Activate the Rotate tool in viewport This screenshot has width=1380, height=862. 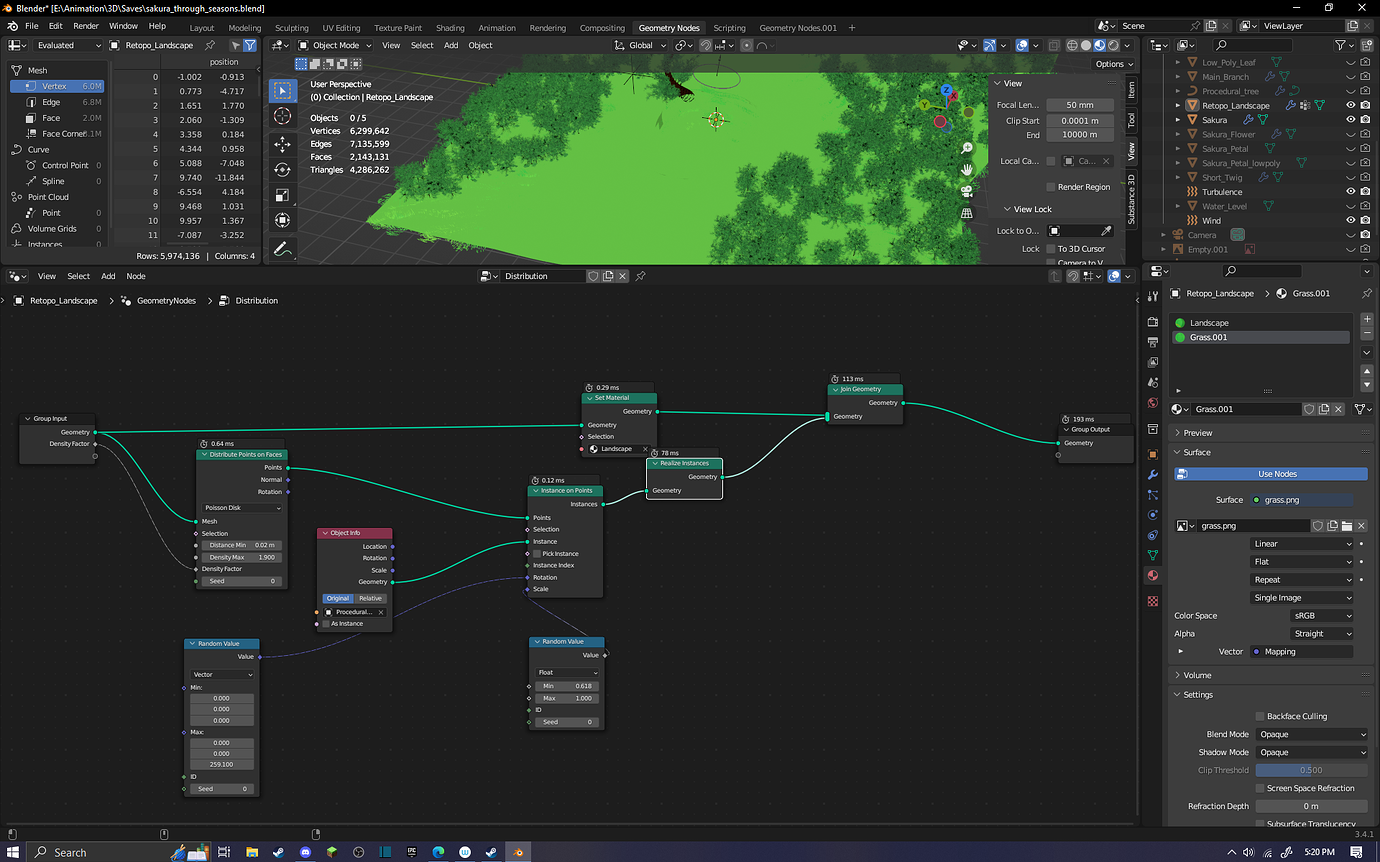(x=282, y=170)
